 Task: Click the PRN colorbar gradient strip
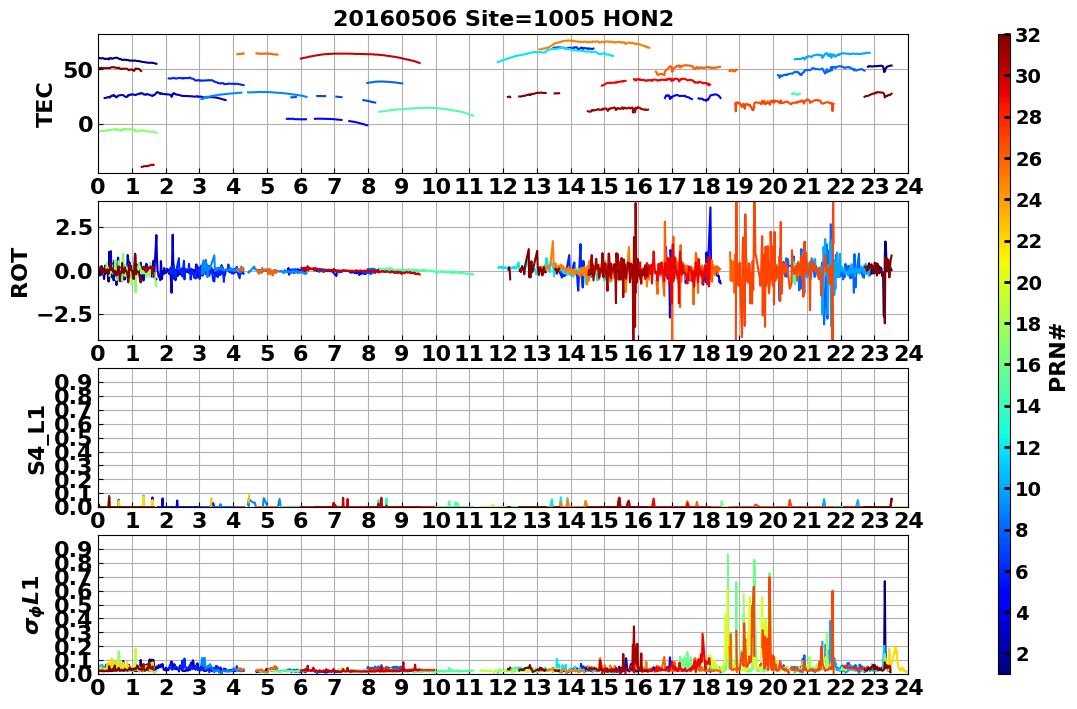[x=1004, y=353]
